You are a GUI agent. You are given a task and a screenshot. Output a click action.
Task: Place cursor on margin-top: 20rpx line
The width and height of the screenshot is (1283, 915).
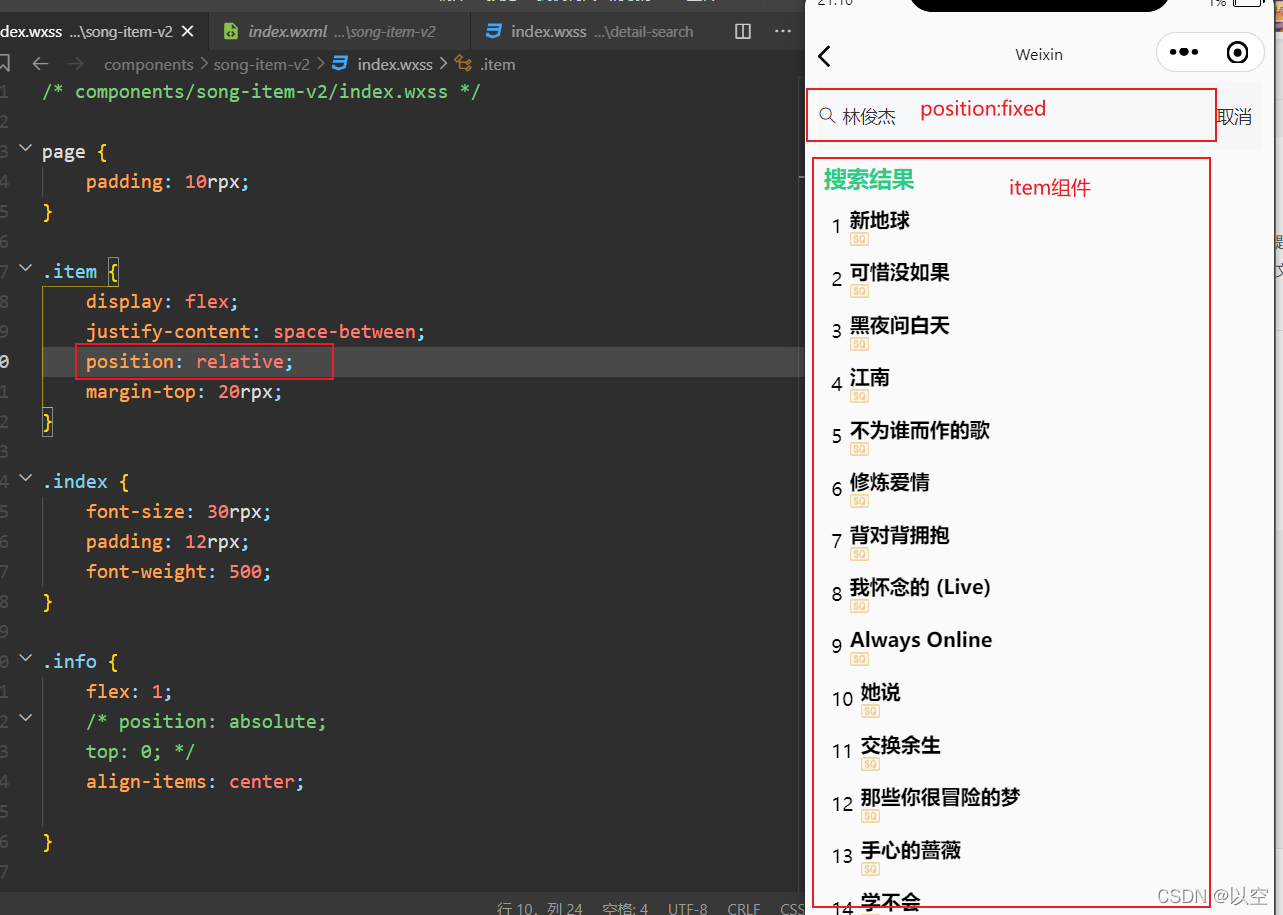[185, 391]
